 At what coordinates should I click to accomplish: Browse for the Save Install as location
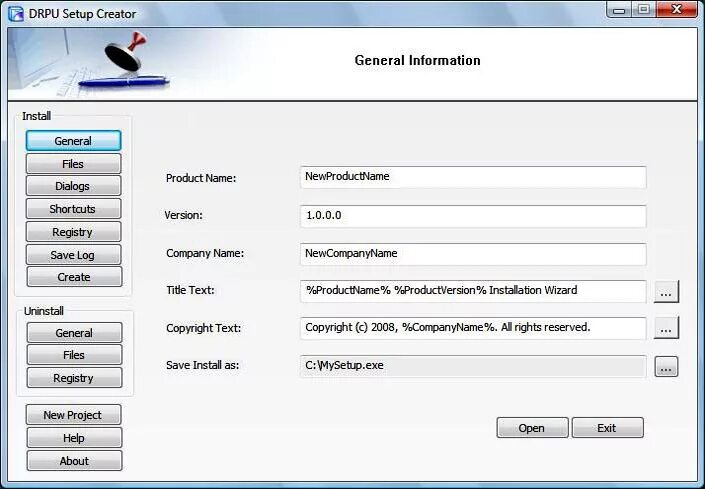(x=666, y=366)
